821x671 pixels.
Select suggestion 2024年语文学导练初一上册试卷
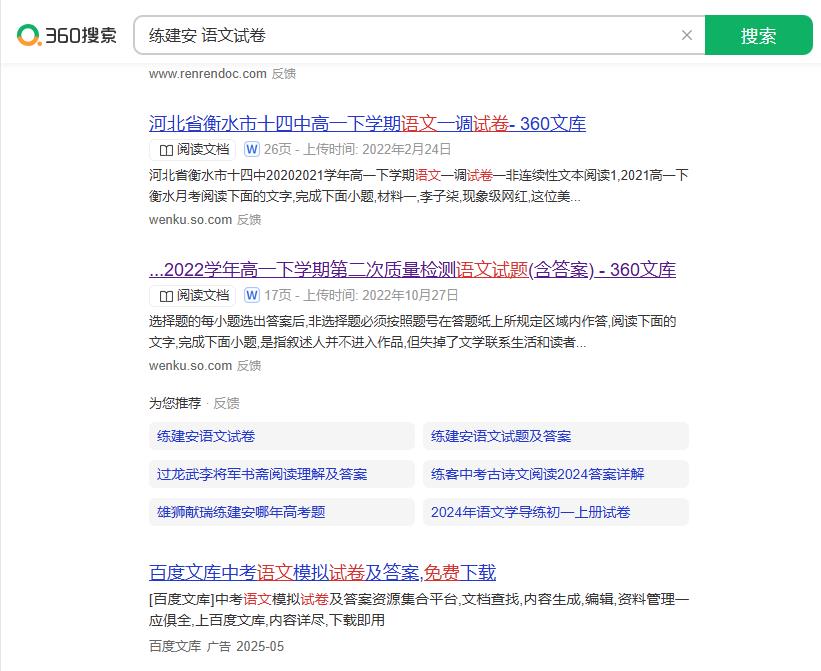[556, 512]
